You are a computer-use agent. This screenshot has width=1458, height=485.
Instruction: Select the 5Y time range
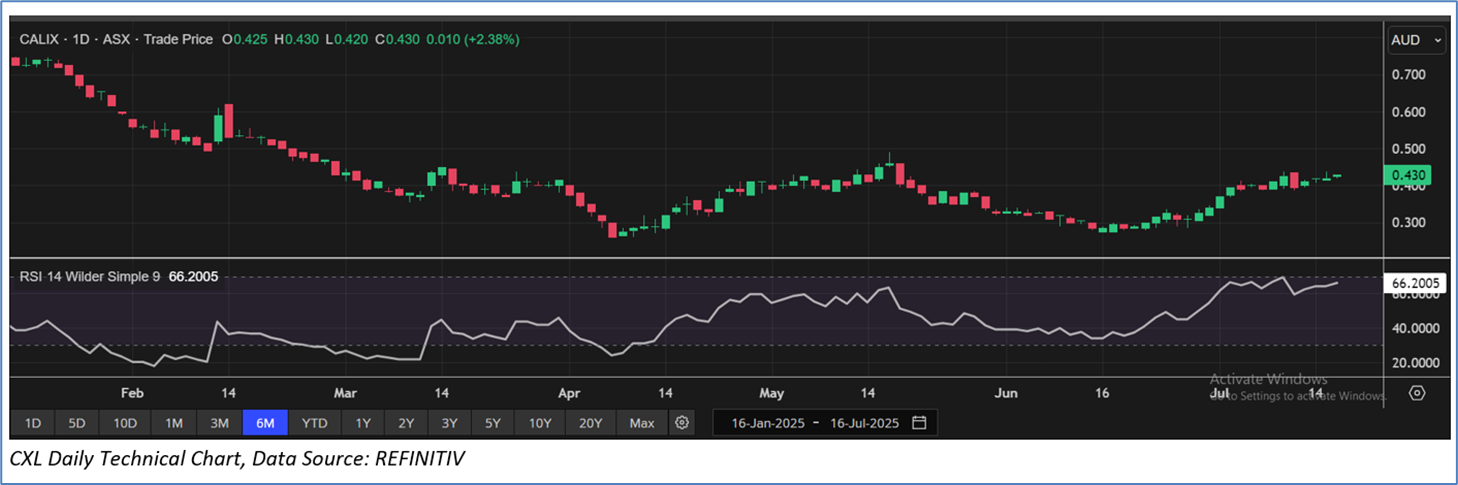(x=492, y=423)
